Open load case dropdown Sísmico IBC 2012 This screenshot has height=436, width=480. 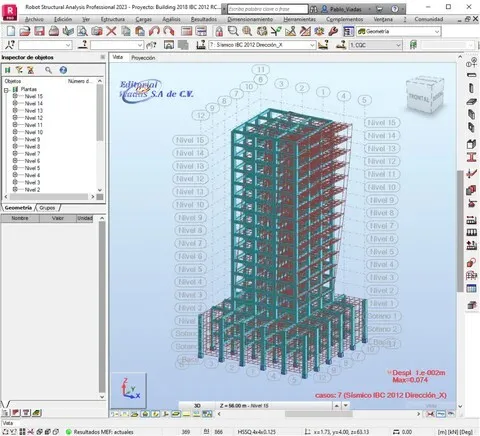pos(262,45)
